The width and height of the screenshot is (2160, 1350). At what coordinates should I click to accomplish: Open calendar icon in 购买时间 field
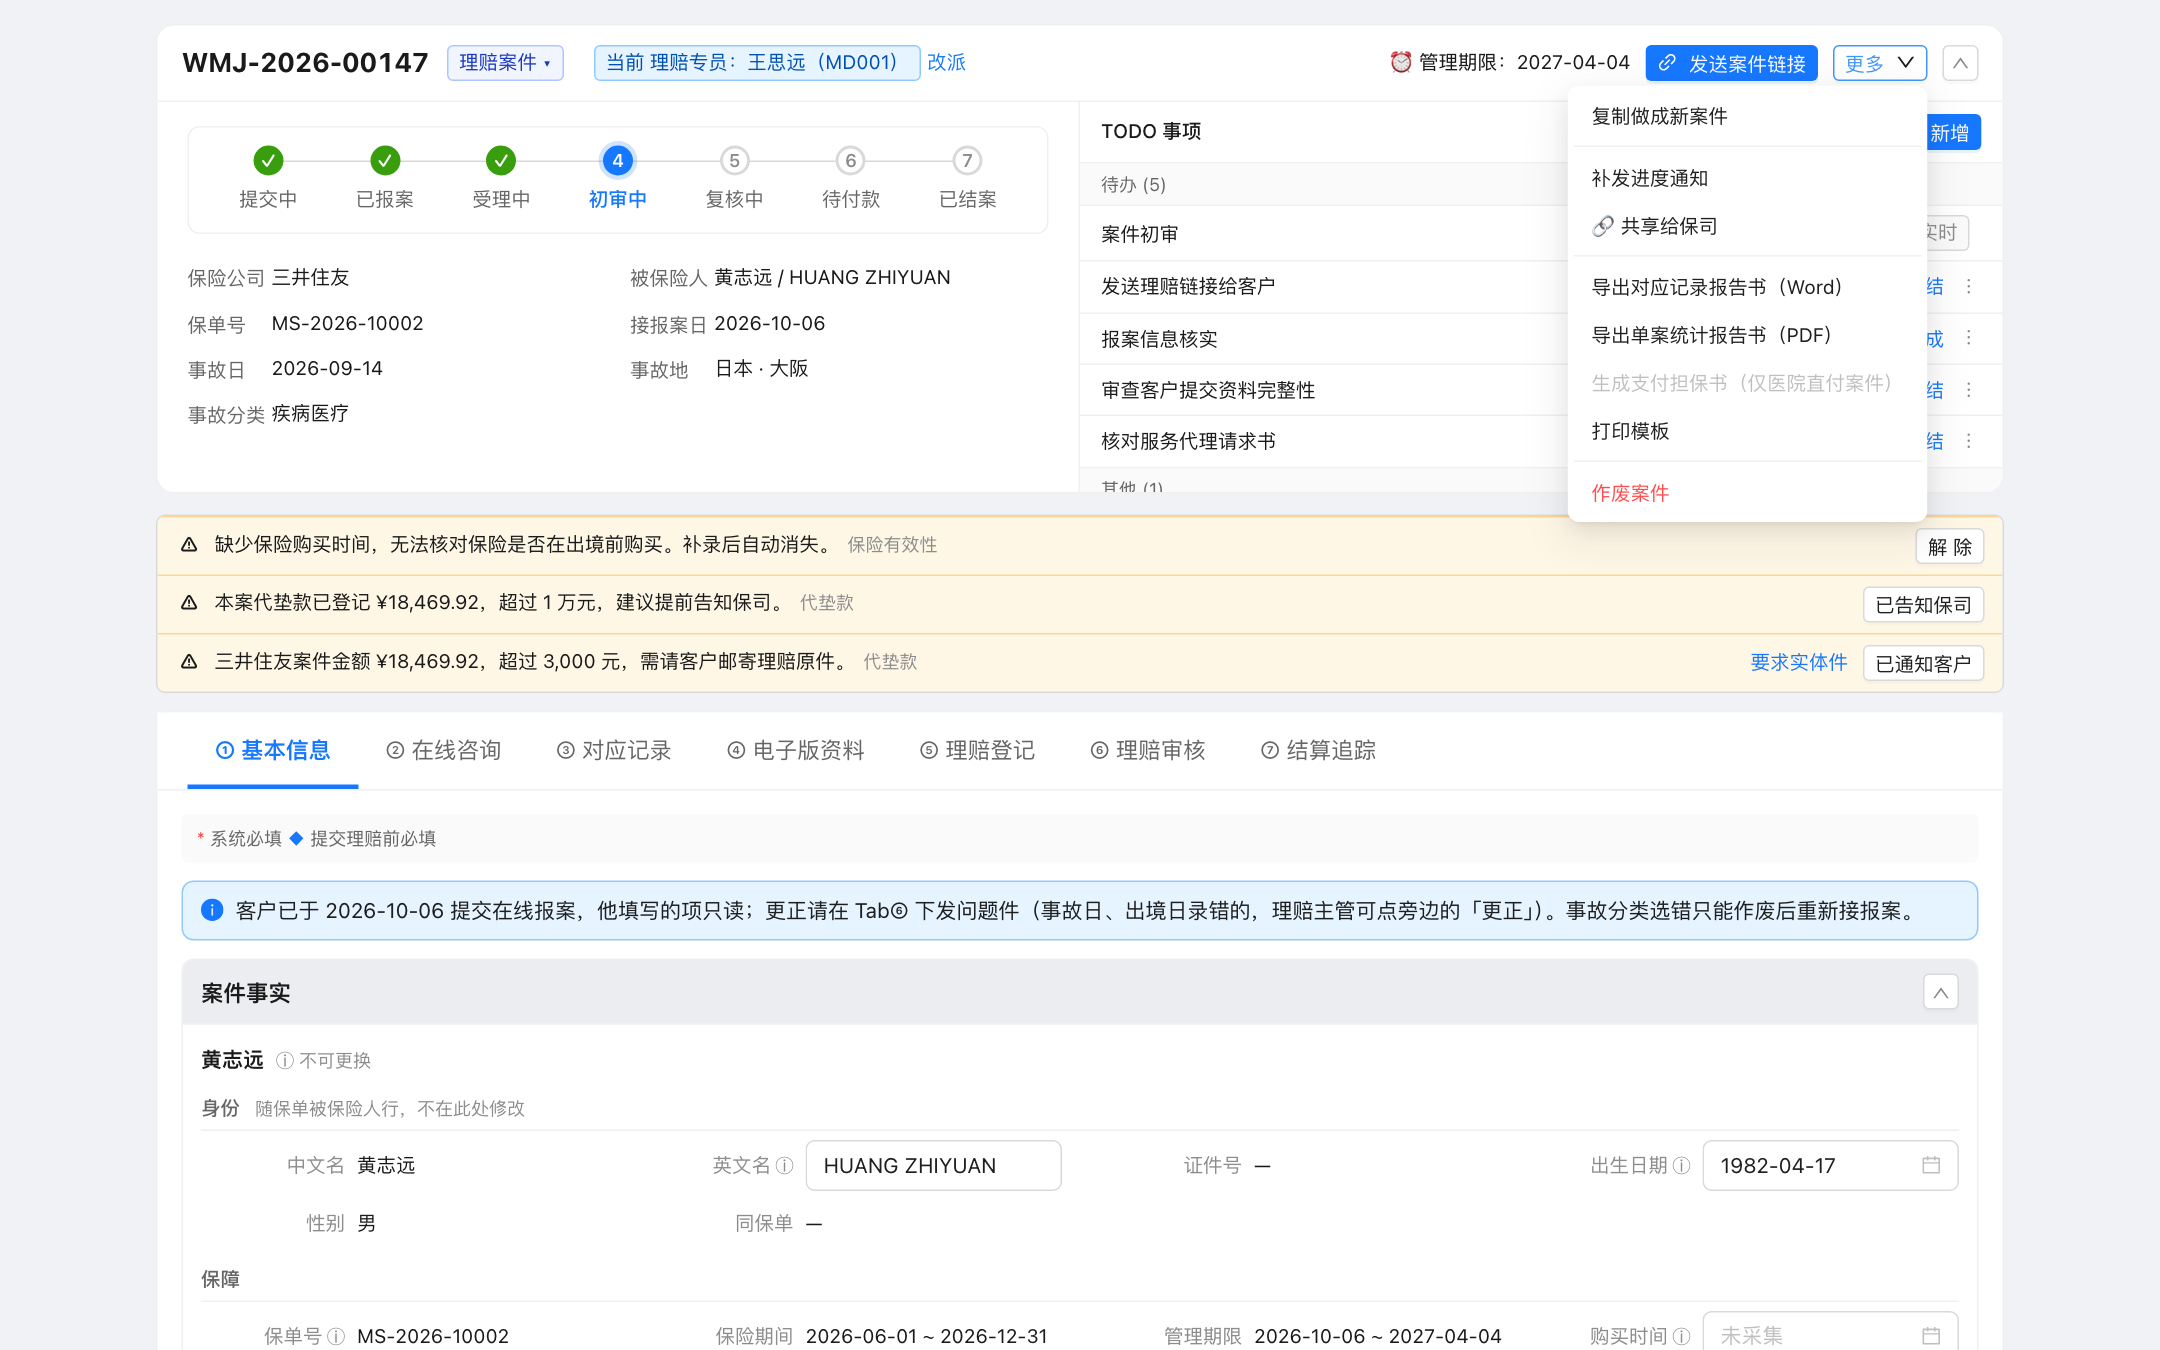(1931, 1336)
